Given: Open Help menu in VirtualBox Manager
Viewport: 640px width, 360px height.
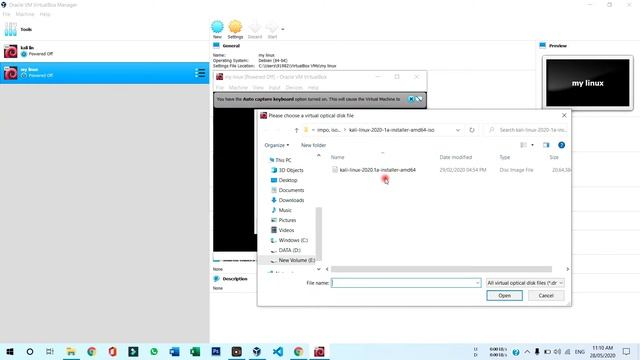Looking at the screenshot, I should pos(45,14).
